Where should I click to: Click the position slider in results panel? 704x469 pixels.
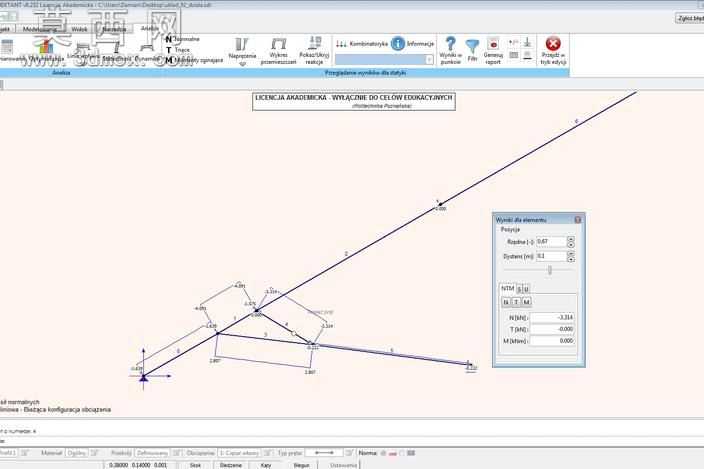(x=550, y=270)
